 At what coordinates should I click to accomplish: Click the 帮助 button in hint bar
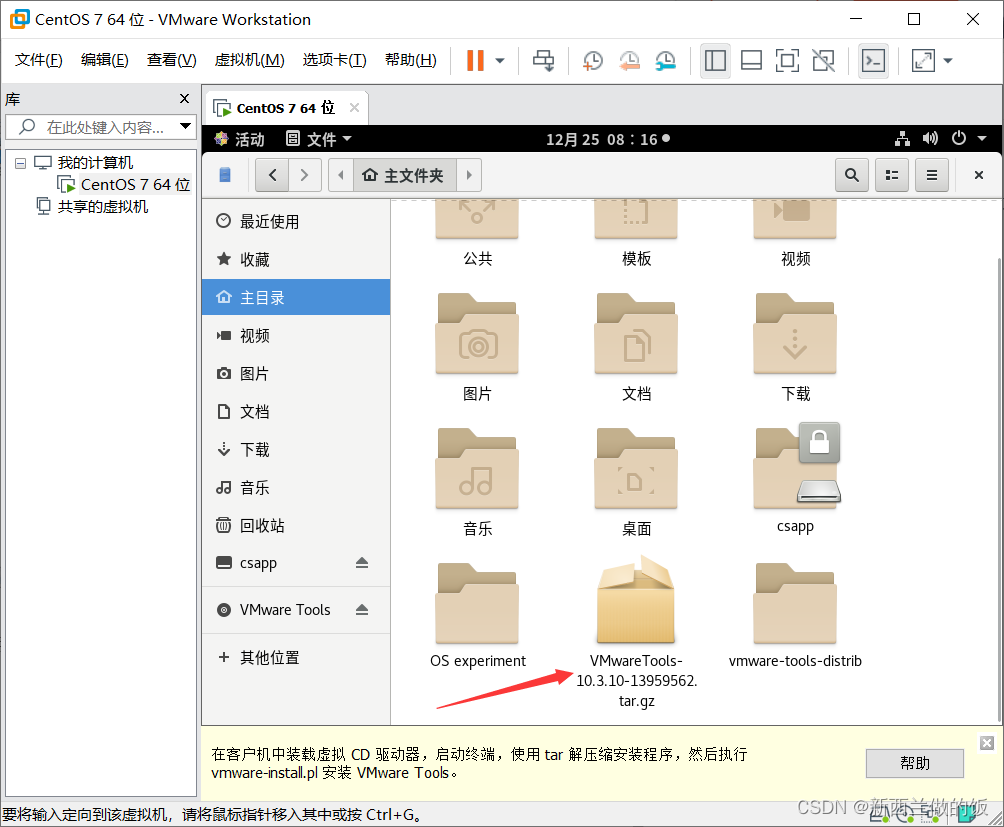tap(914, 763)
